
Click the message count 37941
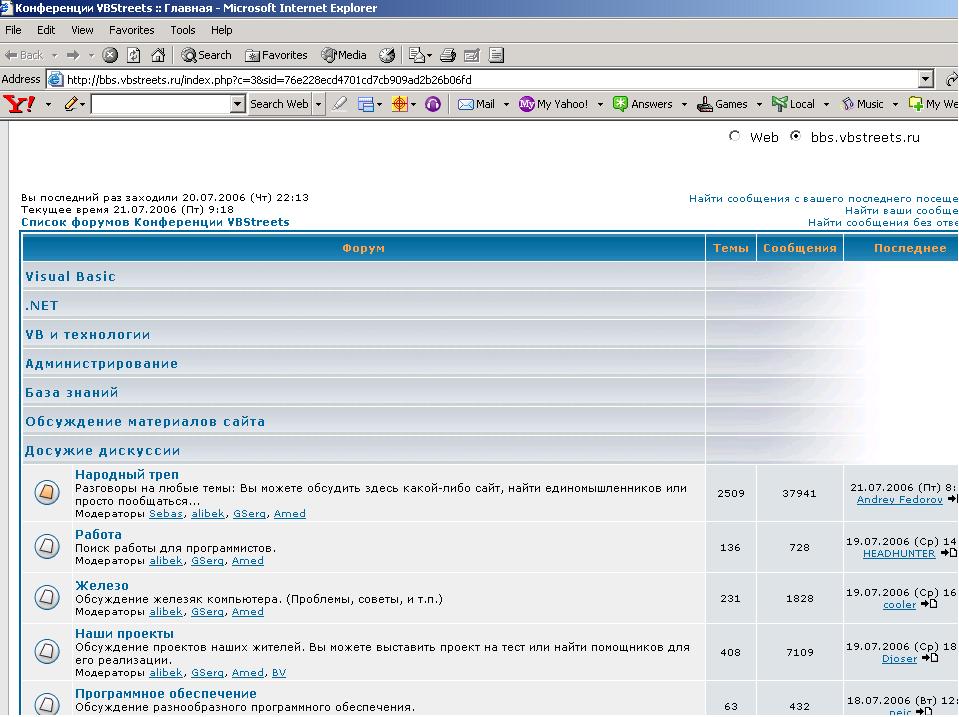click(799, 493)
